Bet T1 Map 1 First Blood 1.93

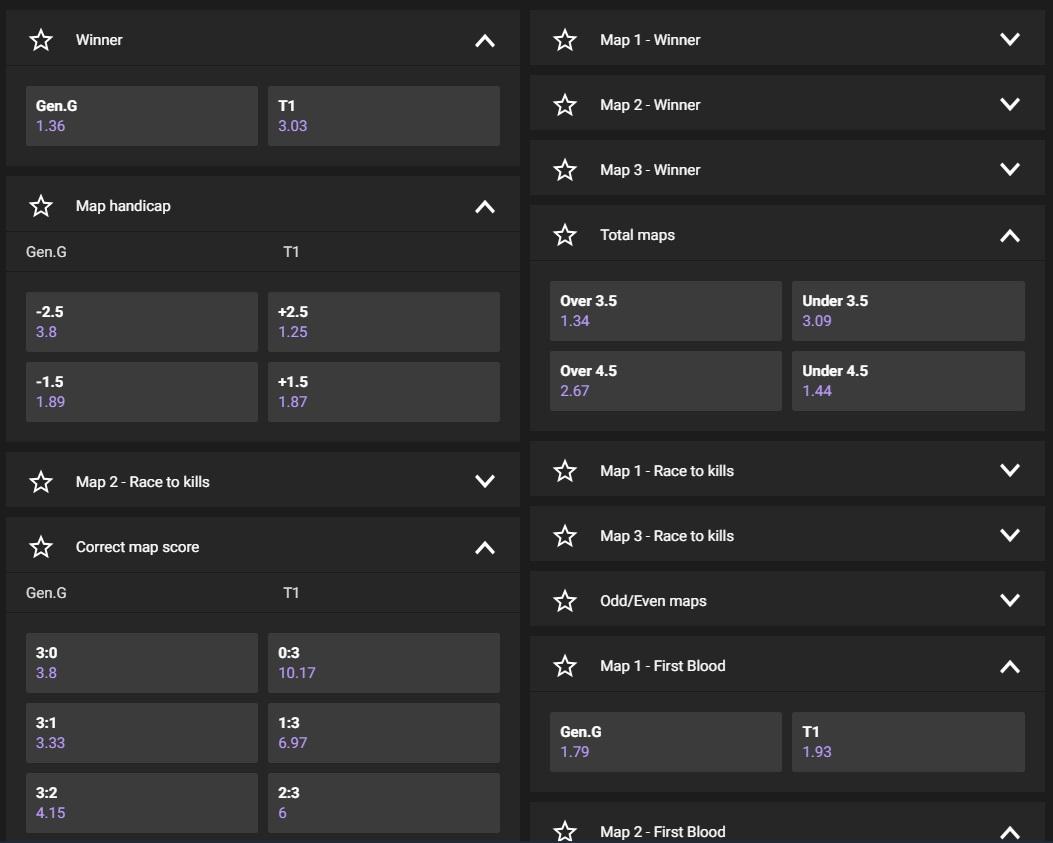click(x=909, y=742)
